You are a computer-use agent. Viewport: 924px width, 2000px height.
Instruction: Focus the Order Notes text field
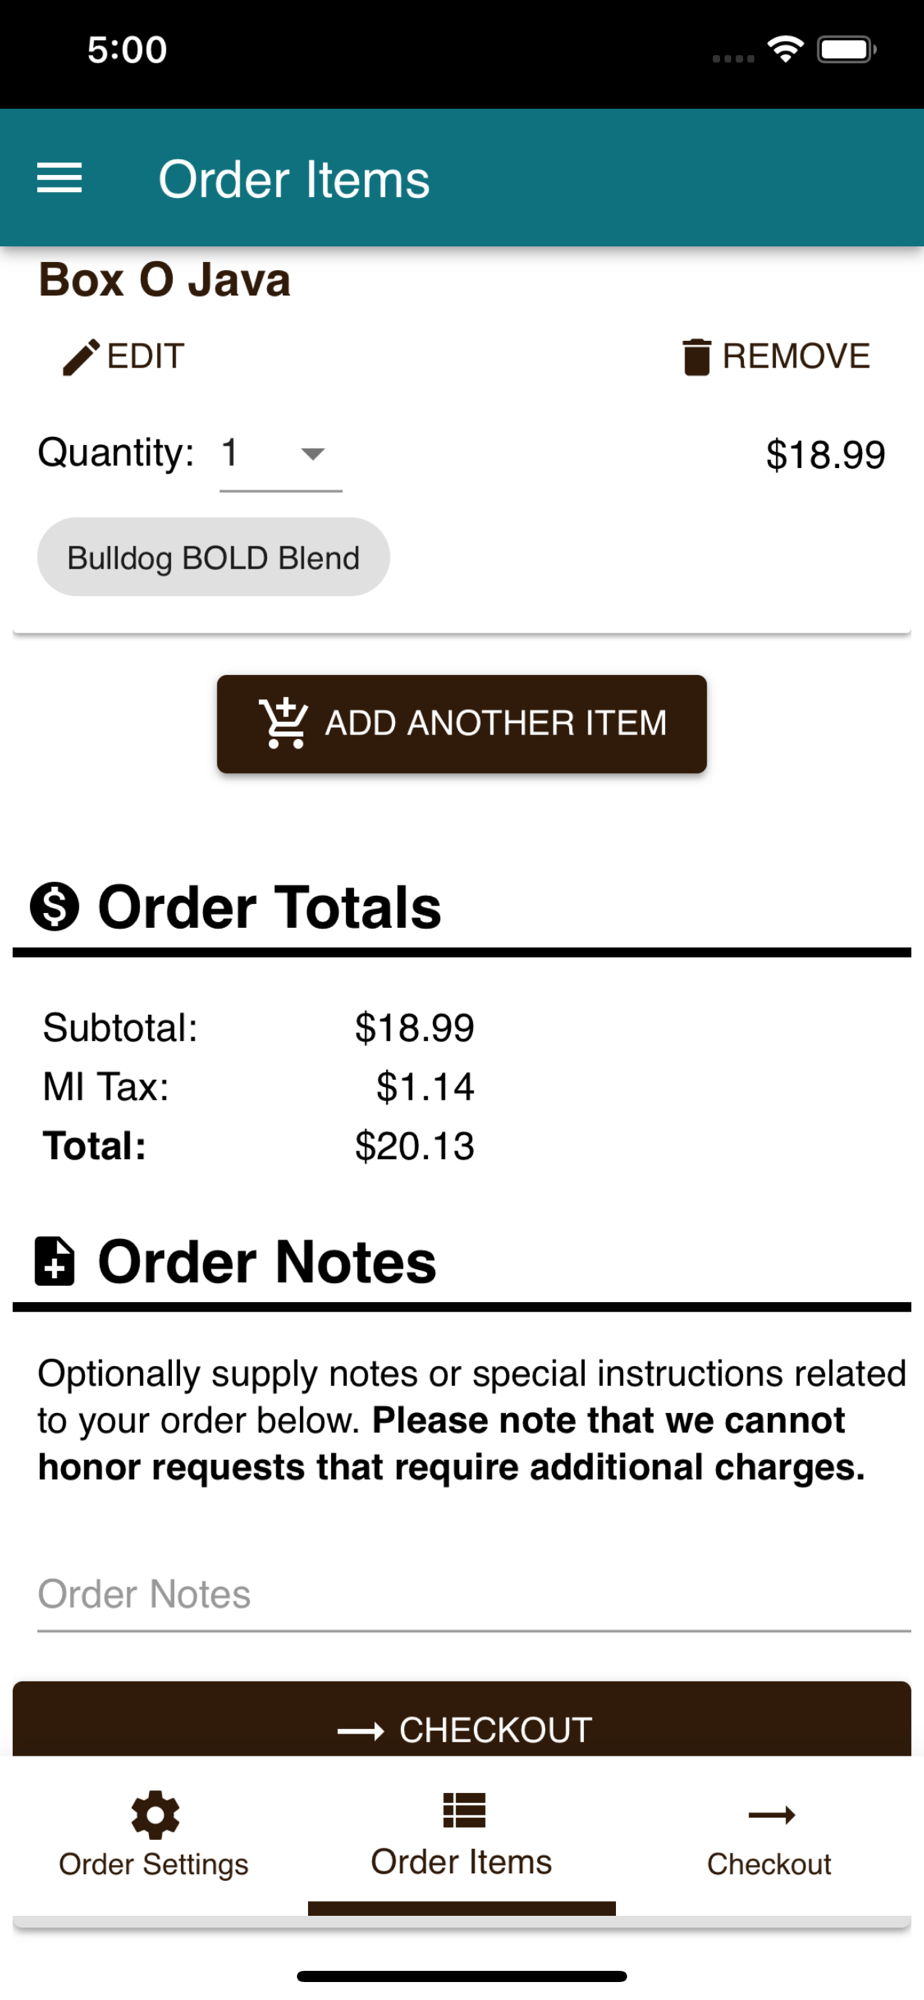tap(474, 1594)
